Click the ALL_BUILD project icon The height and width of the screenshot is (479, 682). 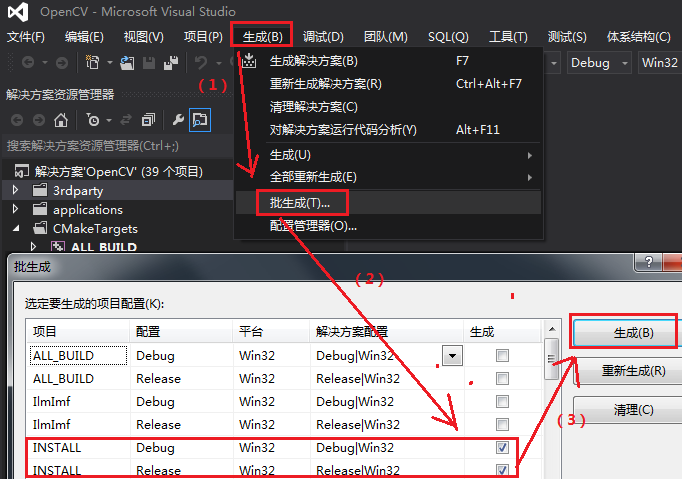pos(58,247)
